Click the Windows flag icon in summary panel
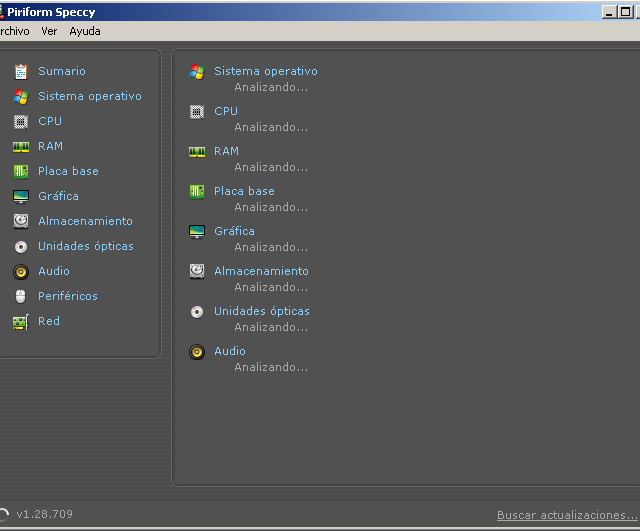 [x=197, y=72]
